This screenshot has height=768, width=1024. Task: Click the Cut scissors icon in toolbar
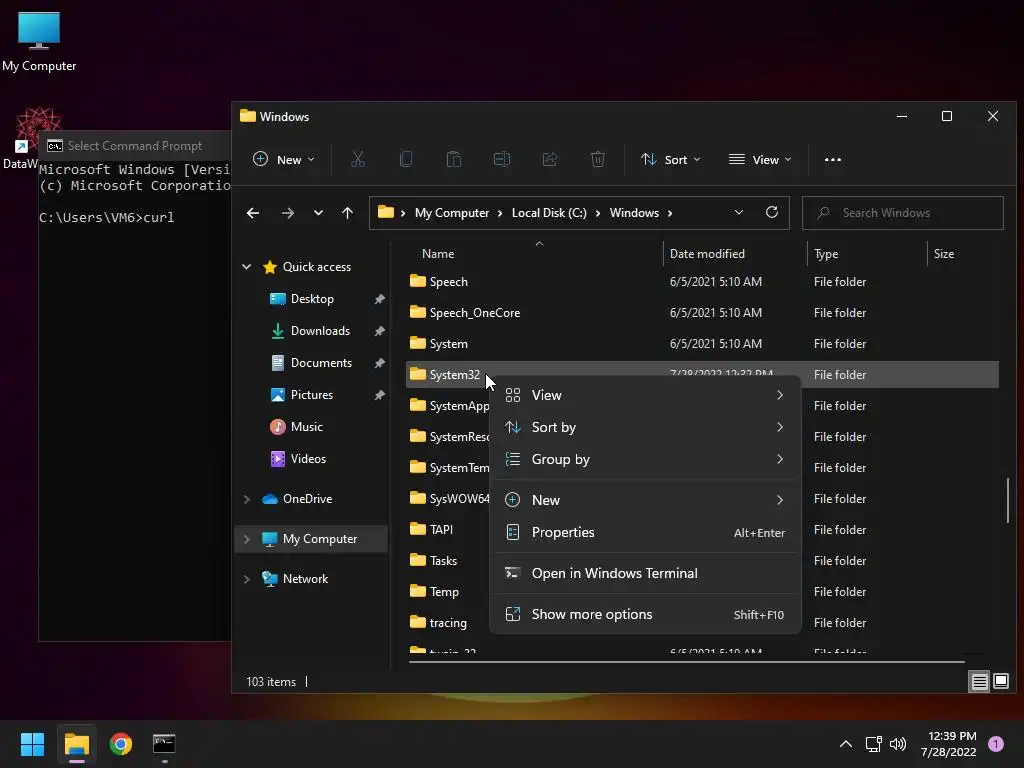358,159
